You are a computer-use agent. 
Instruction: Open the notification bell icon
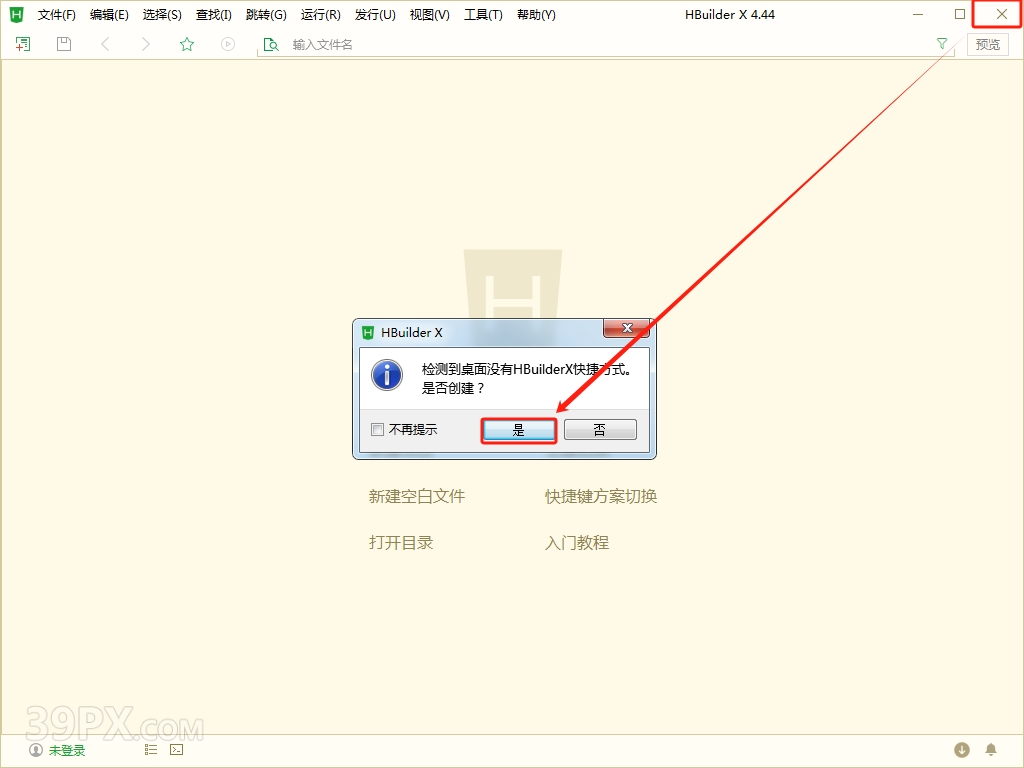pos(991,750)
